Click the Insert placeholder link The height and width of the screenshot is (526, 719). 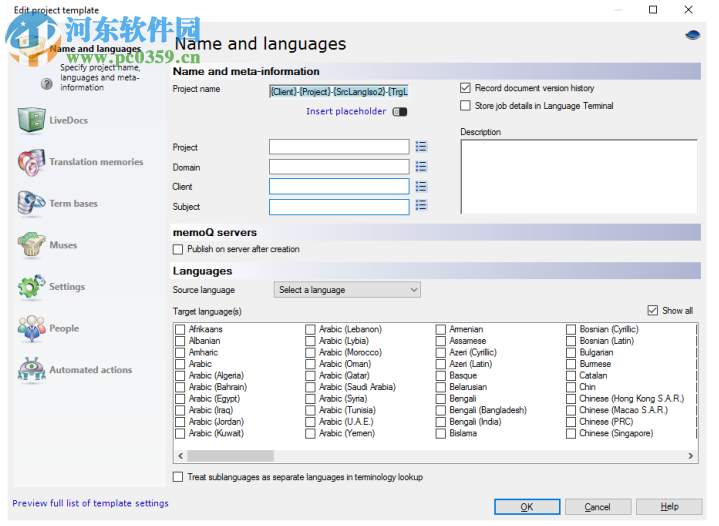[346, 111]
